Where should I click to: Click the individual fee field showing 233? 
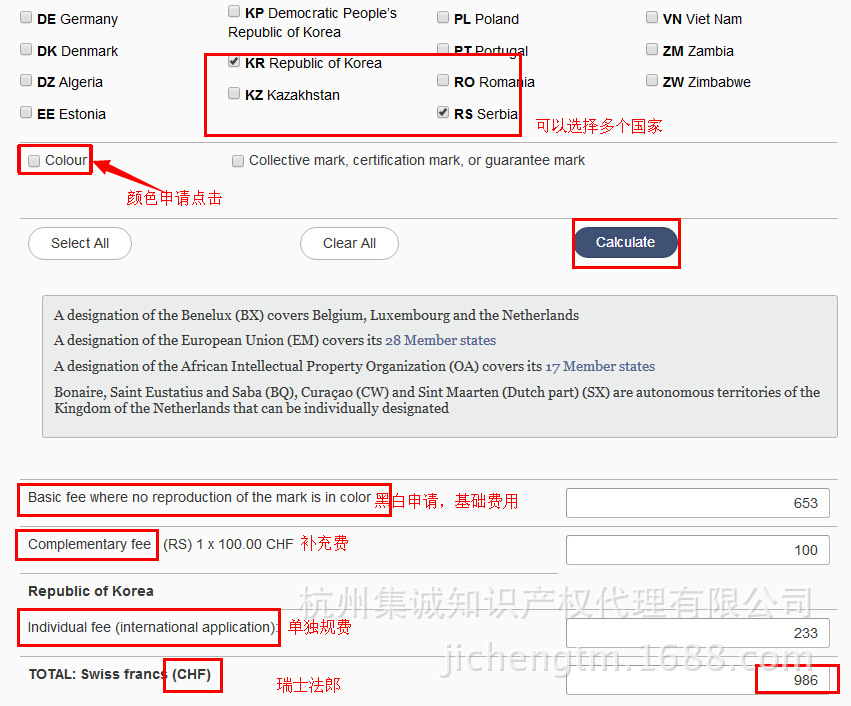tap(697, 633)
